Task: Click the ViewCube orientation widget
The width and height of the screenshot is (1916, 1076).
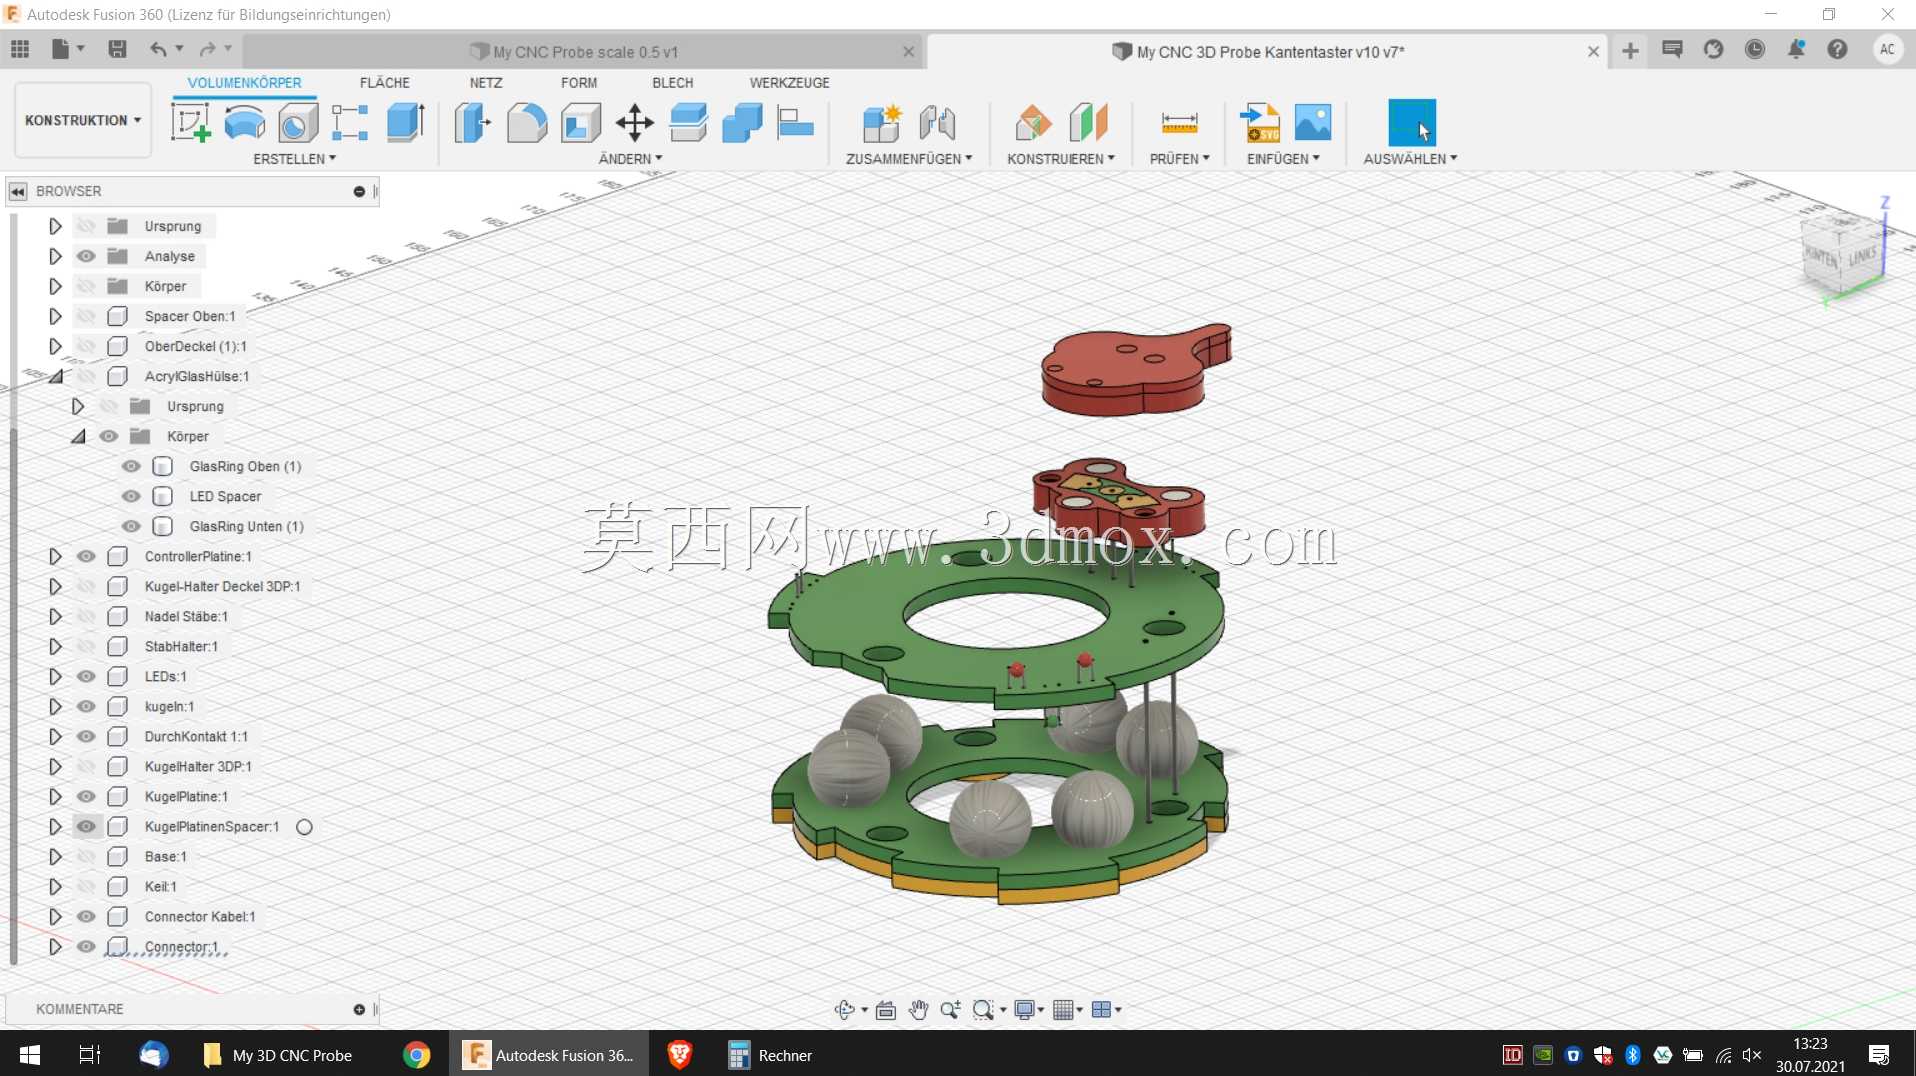Action: click(1843, 255)
